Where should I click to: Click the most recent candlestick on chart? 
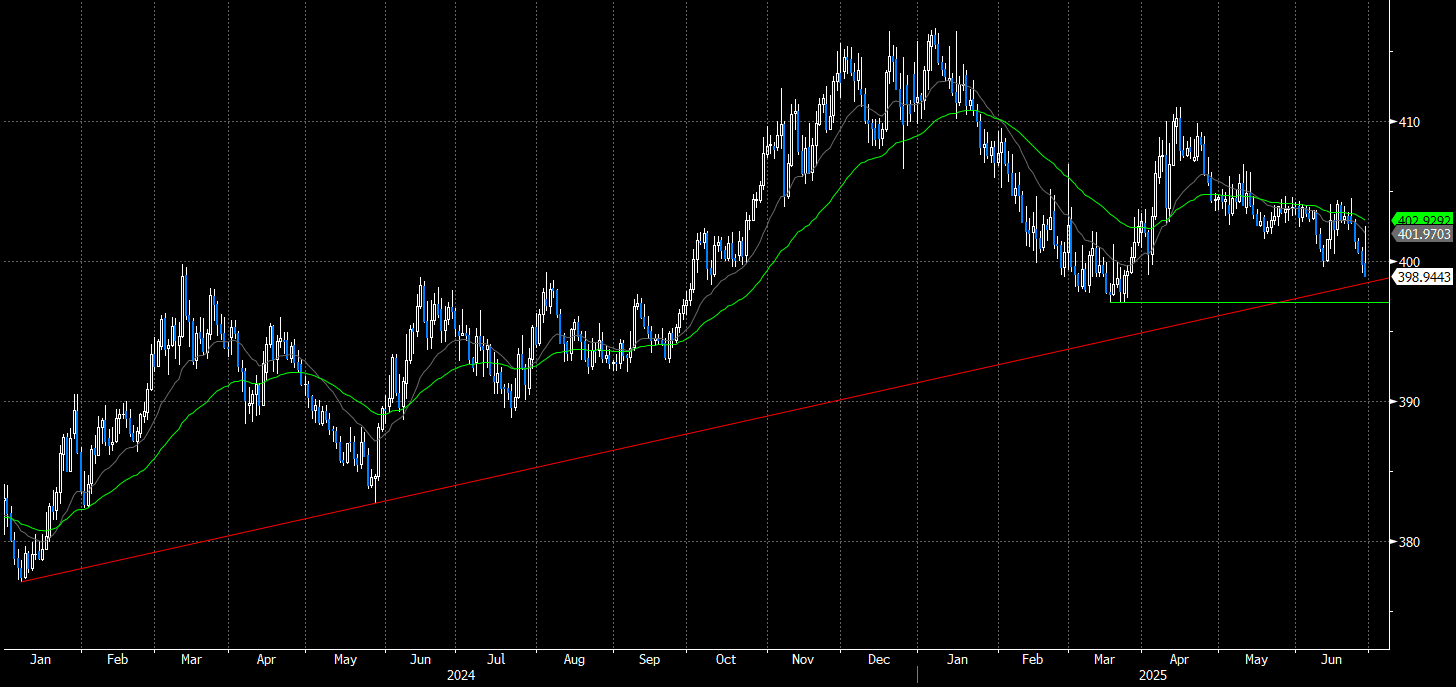click(x=1366, y=263)
